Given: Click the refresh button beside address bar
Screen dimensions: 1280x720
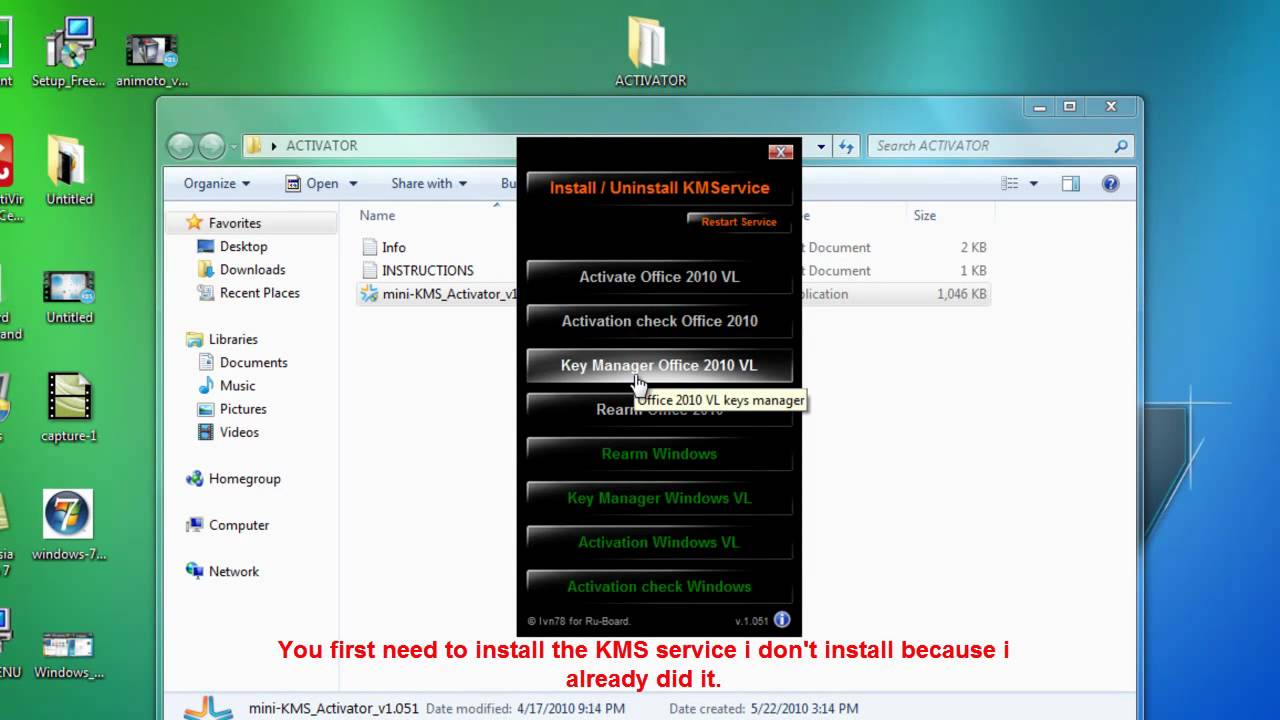Looking at the screenshot, I should coord(847,146).
